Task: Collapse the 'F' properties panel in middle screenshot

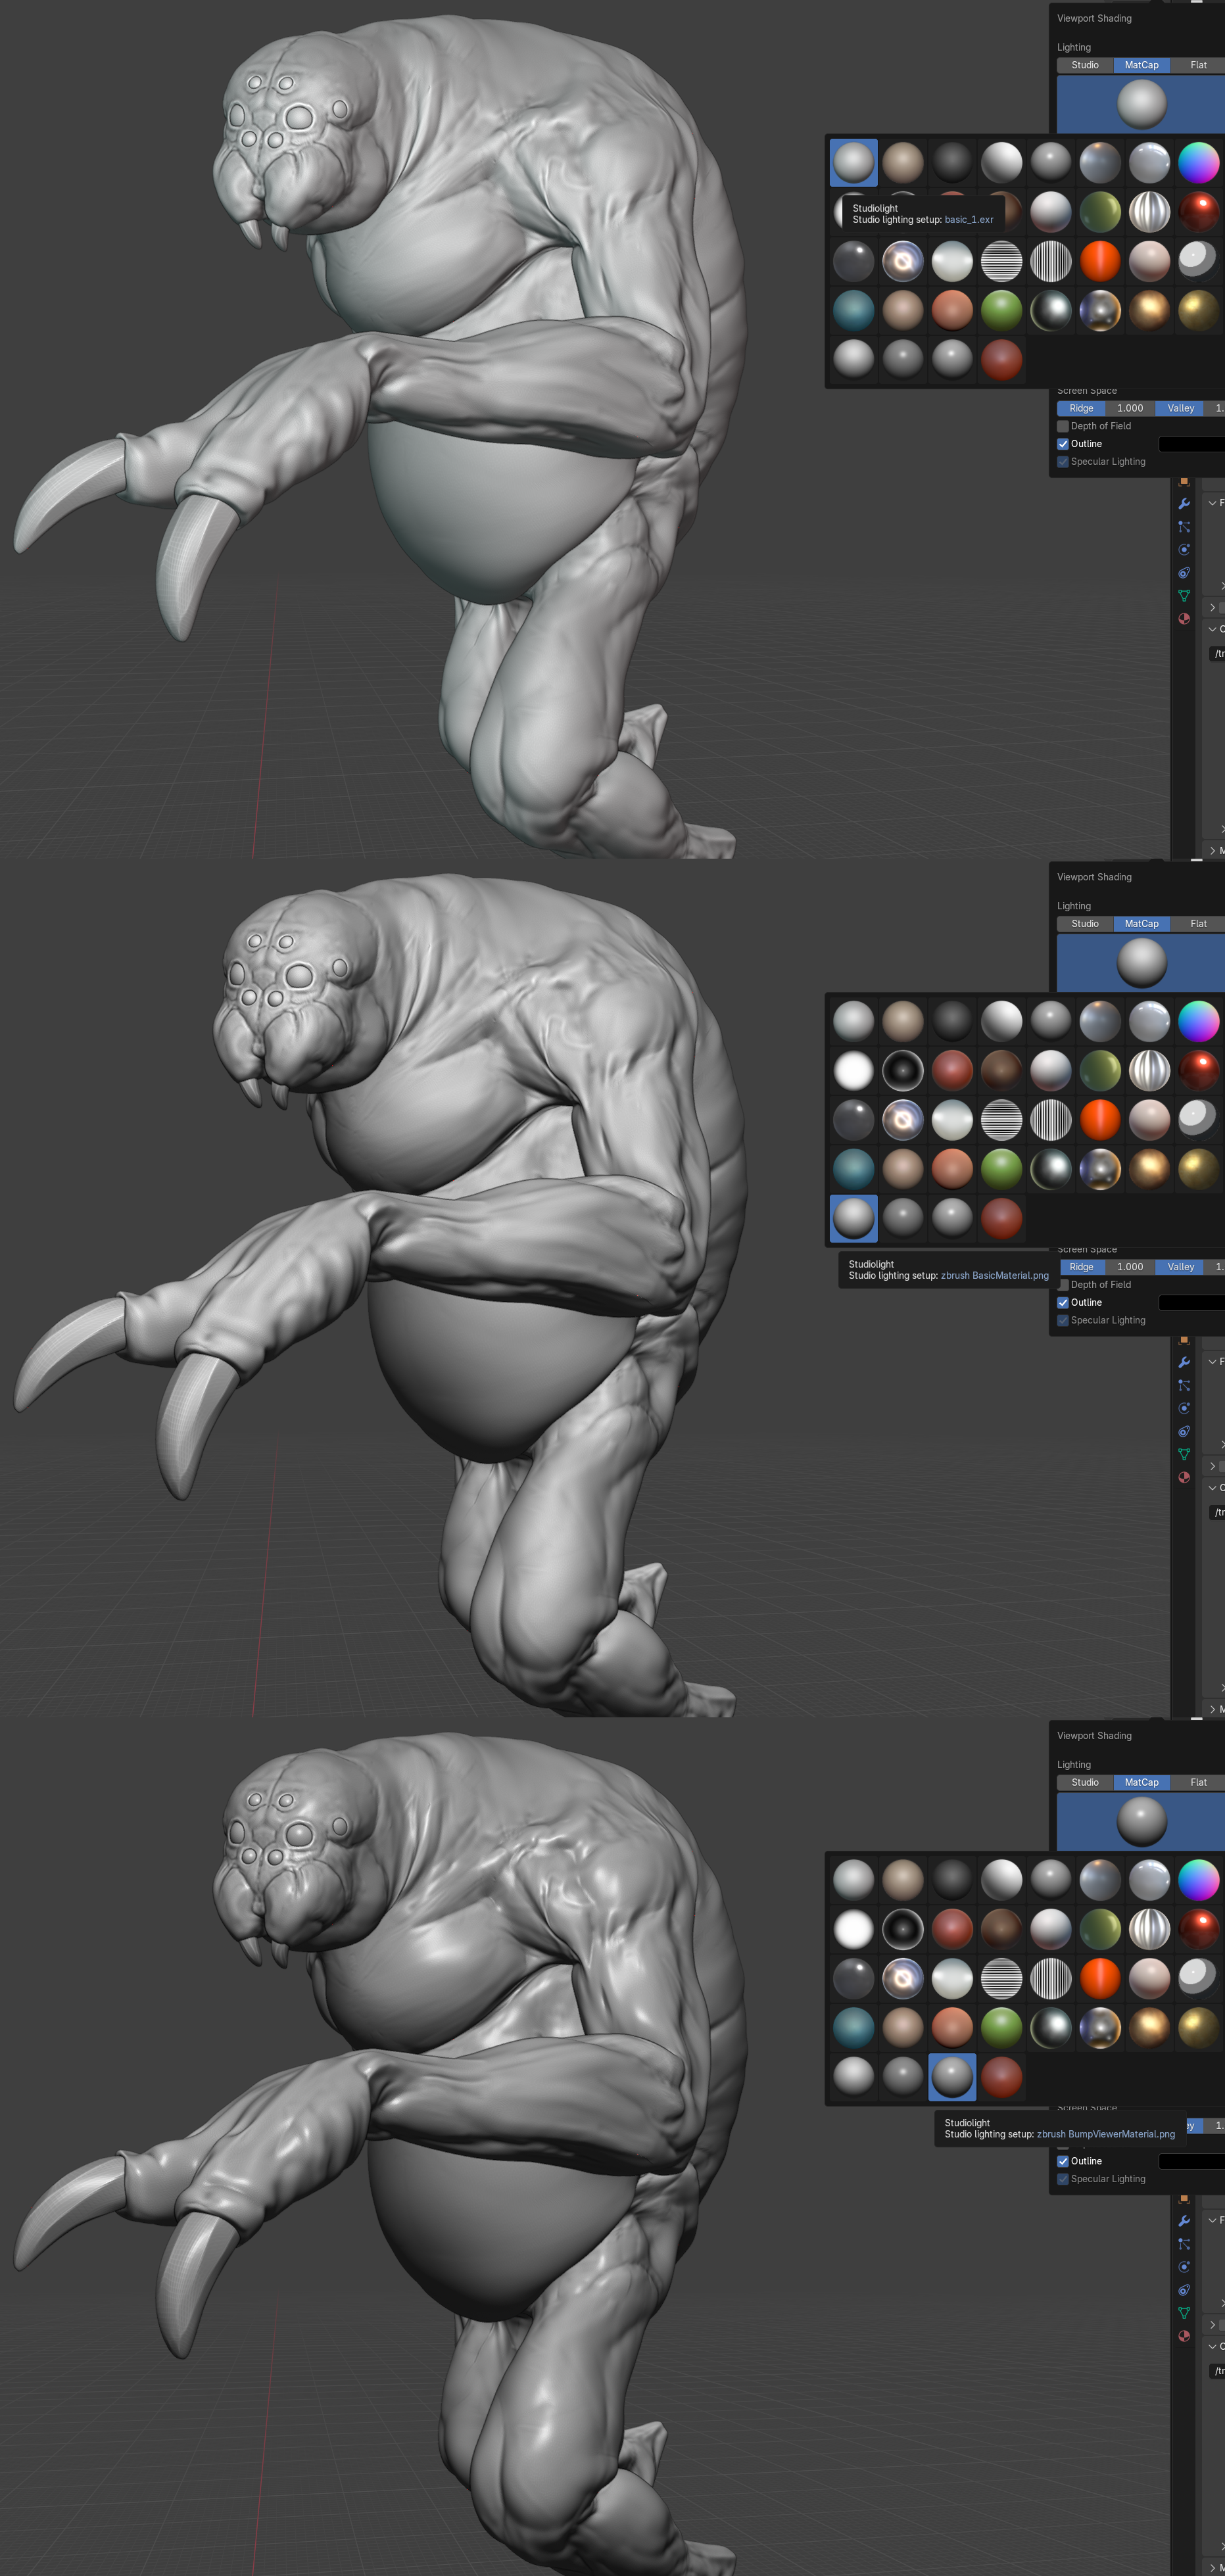Action: pos(1213,1362)
